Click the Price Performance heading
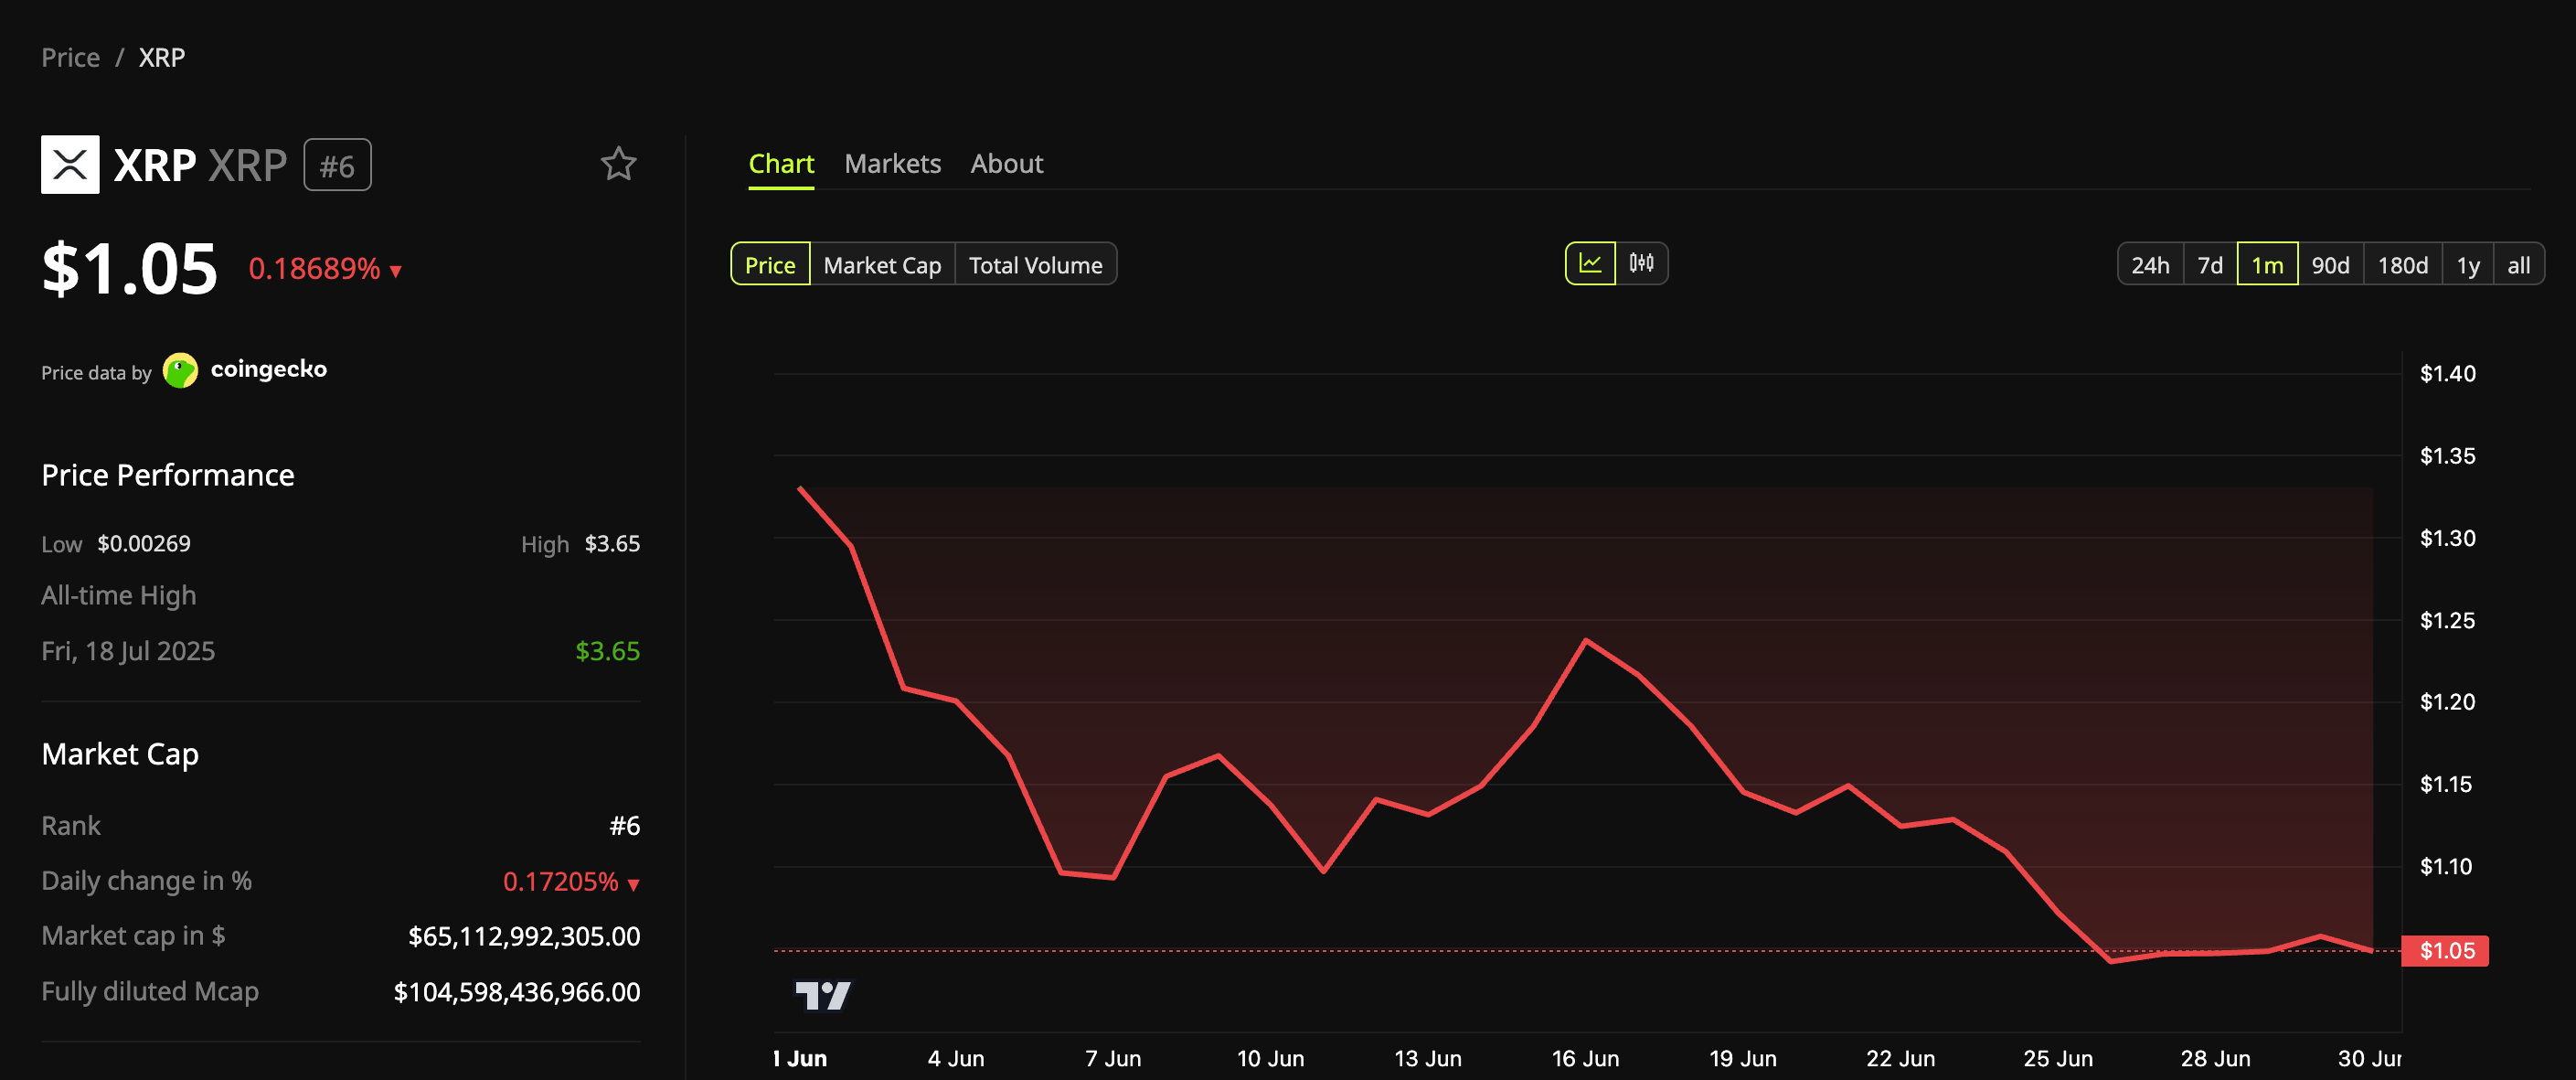The image size is (2576, 1080). click(x=168, y=475)
